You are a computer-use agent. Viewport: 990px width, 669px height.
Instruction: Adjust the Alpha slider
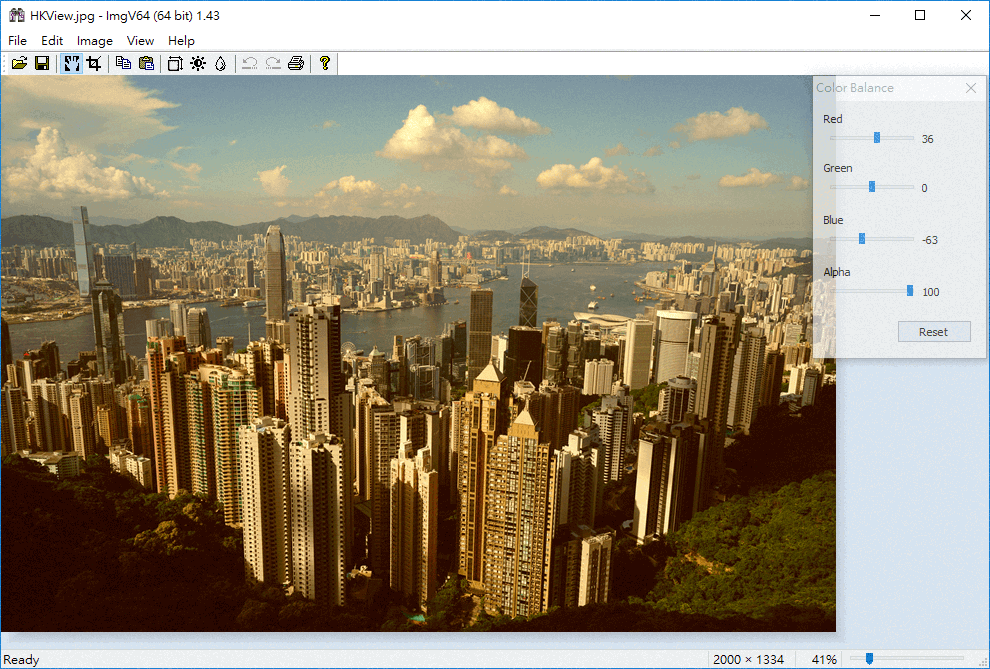(x=872, y=290)
